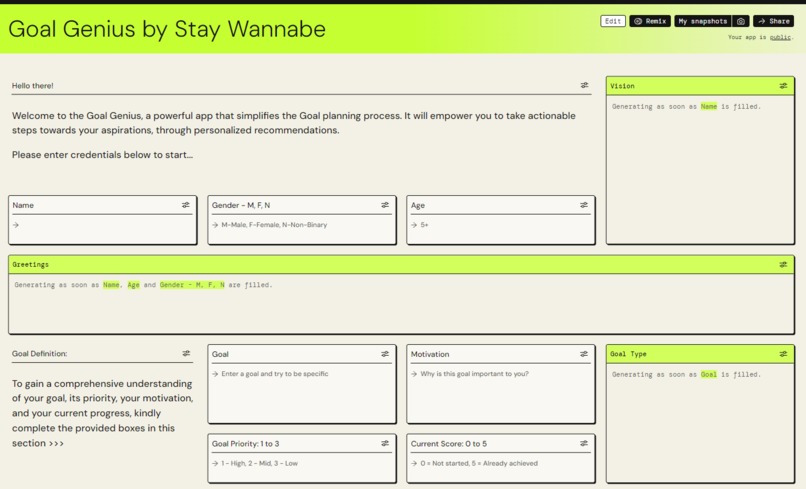806x489 pixels.
Task: Click the Vision block header
Action: tap(700, 86)
